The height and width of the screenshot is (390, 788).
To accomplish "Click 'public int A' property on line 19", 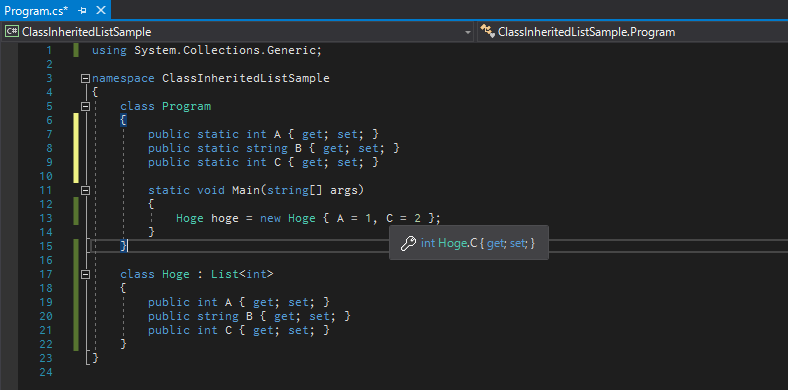I will pos(189,303).
